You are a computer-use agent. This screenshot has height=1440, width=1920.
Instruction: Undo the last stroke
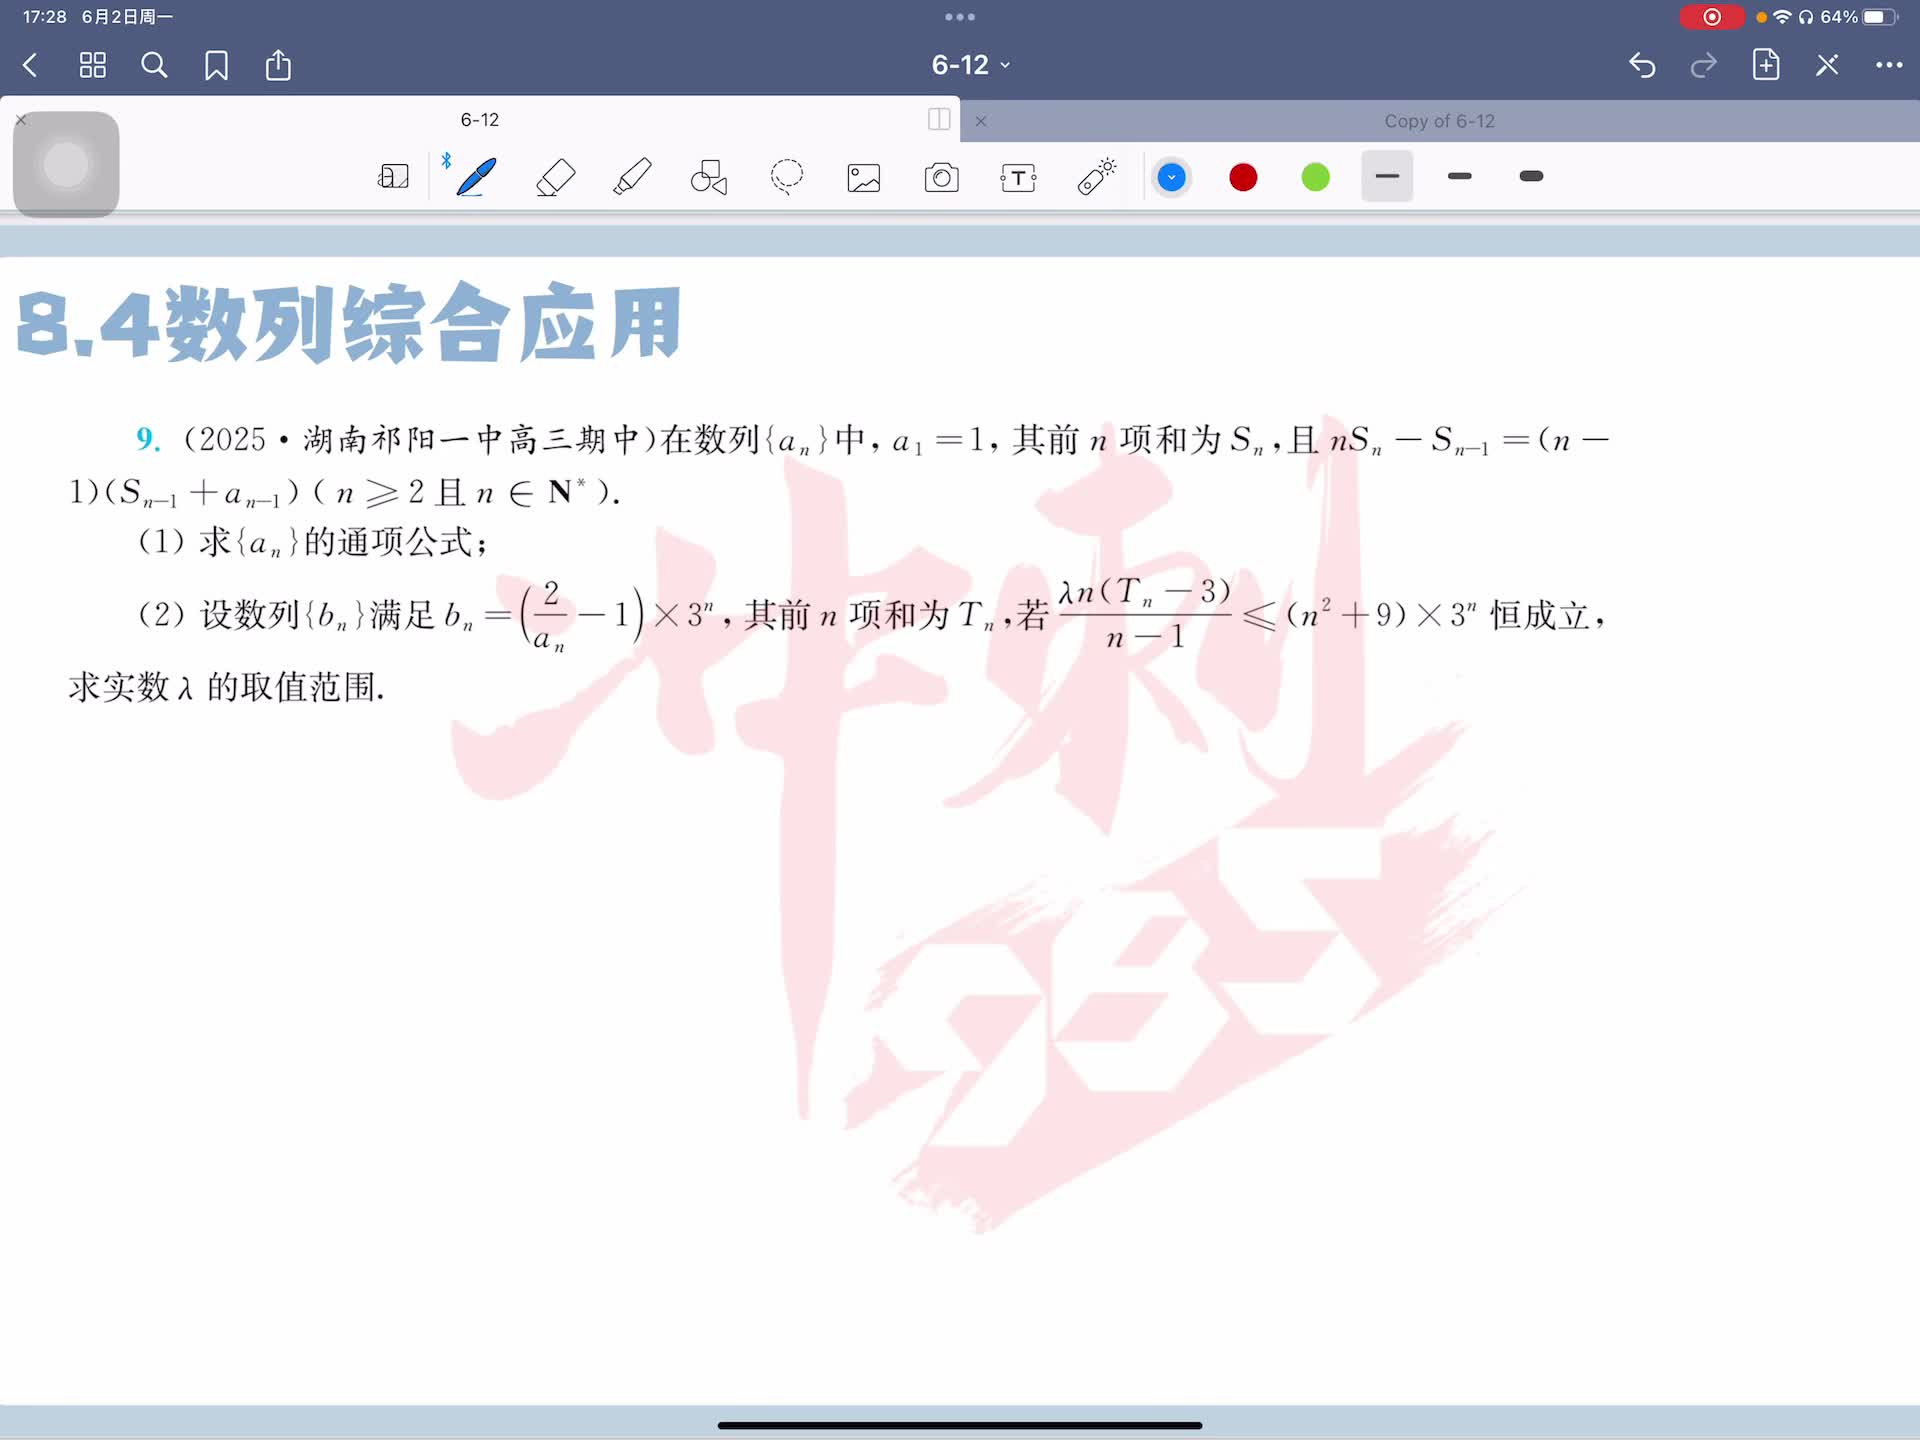coord(1641,66)
